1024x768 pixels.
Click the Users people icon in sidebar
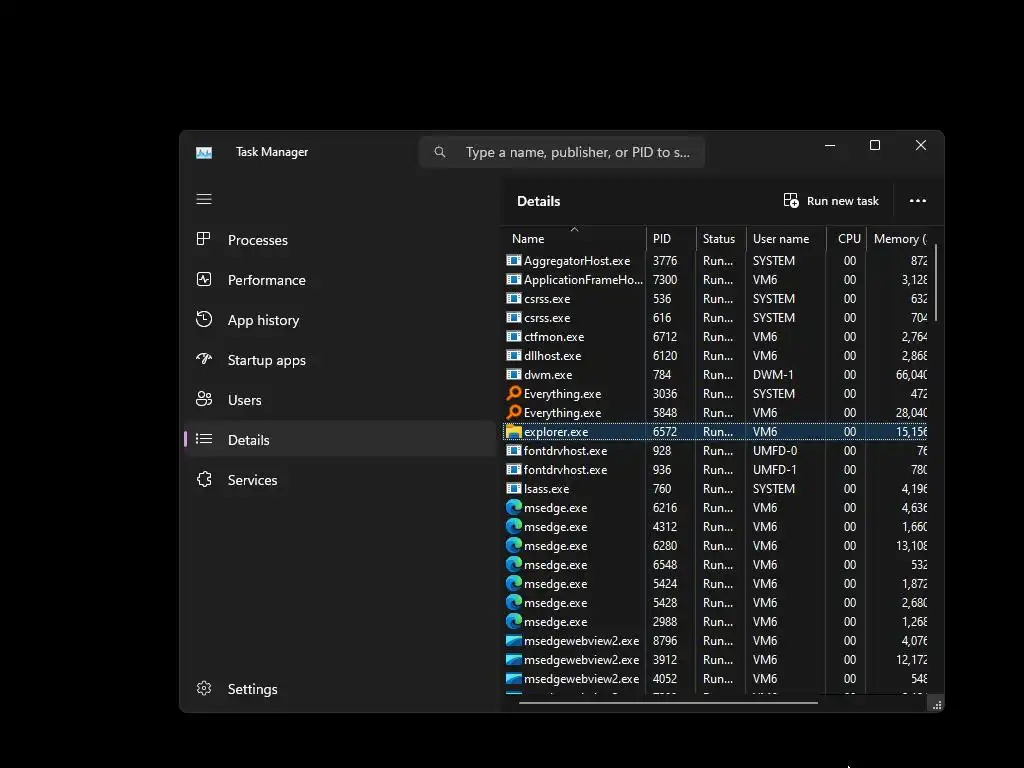[204, 399]
